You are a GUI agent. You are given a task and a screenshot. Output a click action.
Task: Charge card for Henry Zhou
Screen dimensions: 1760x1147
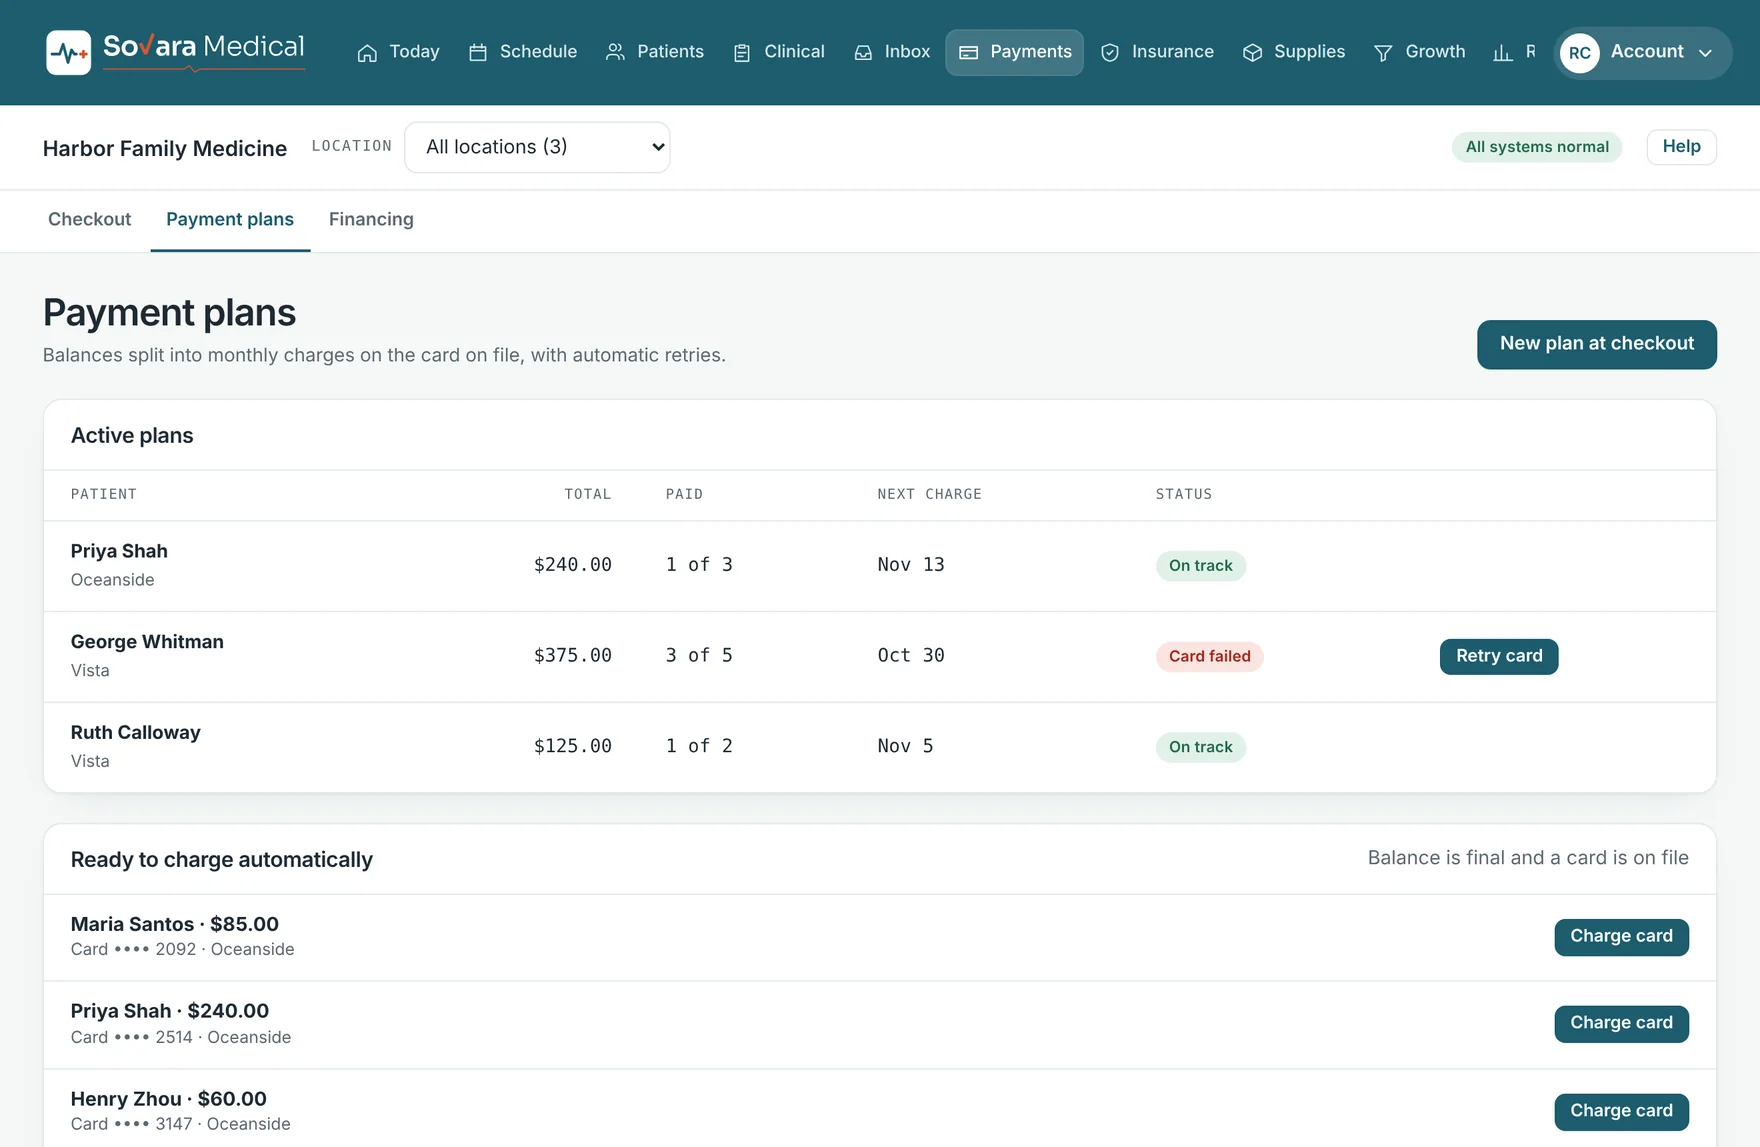[x=1621, y=1111]
